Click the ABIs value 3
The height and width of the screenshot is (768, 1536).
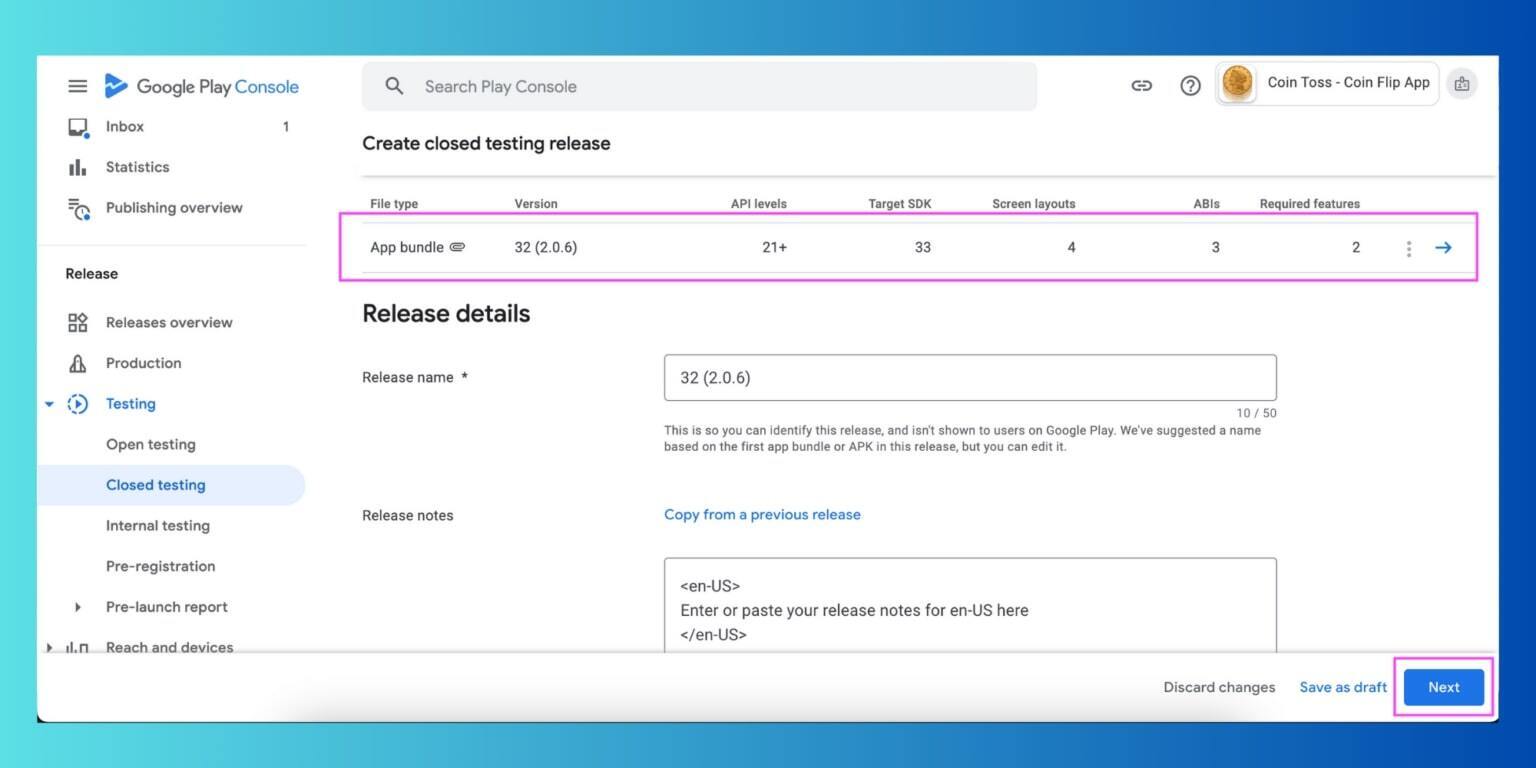[1215, 247]
